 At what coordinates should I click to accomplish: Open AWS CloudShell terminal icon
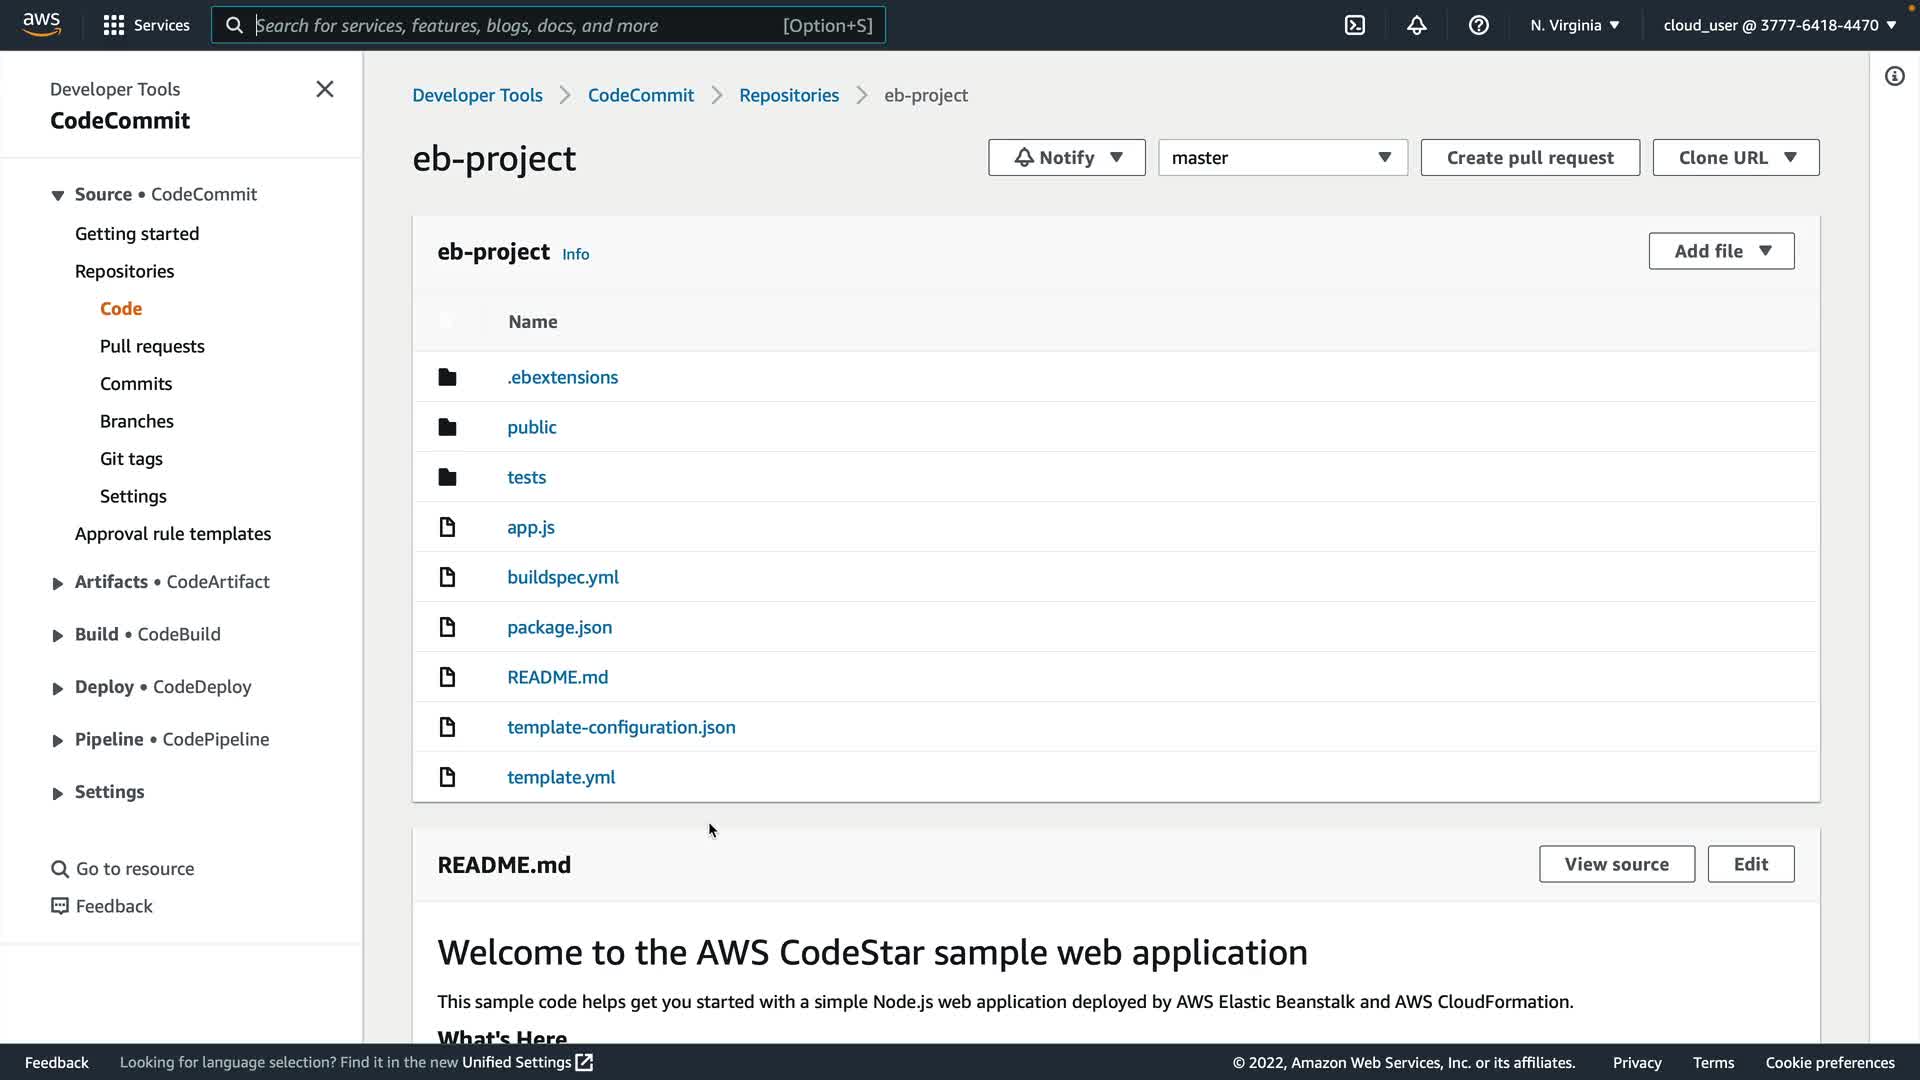1355,25
